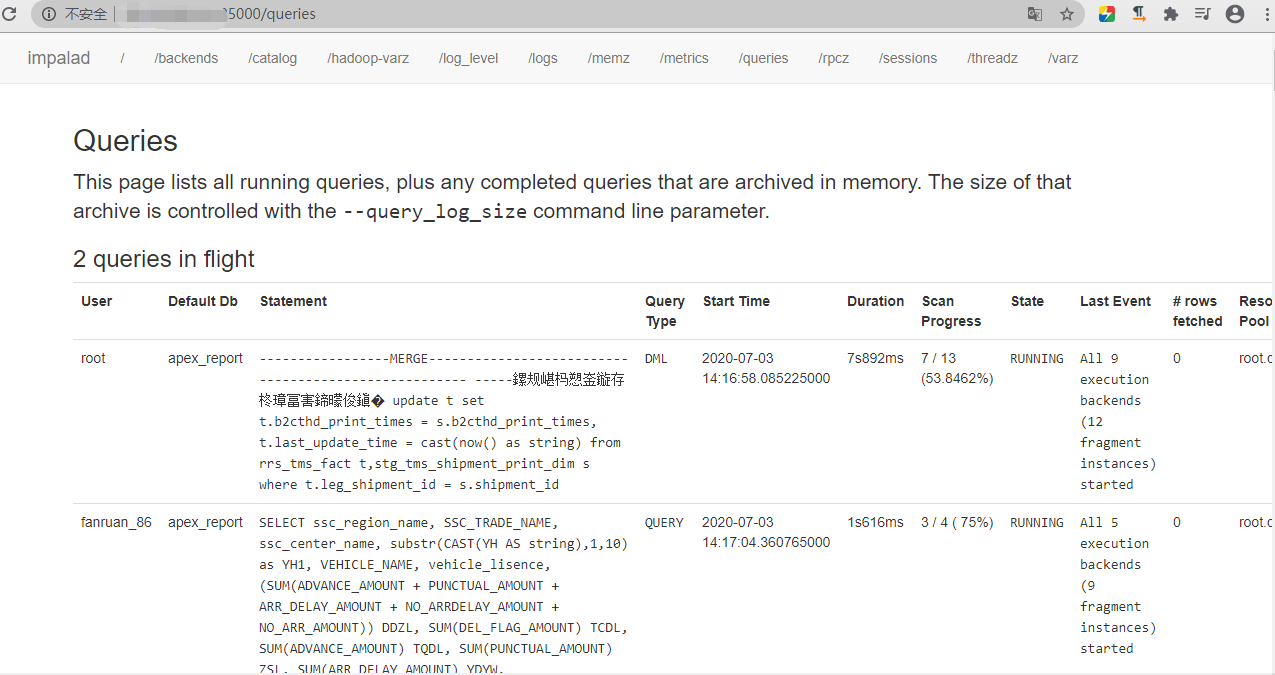This screenshot has height=675, width=1275.
Task: Open the /memz page link
Action: tap(608, 58)
